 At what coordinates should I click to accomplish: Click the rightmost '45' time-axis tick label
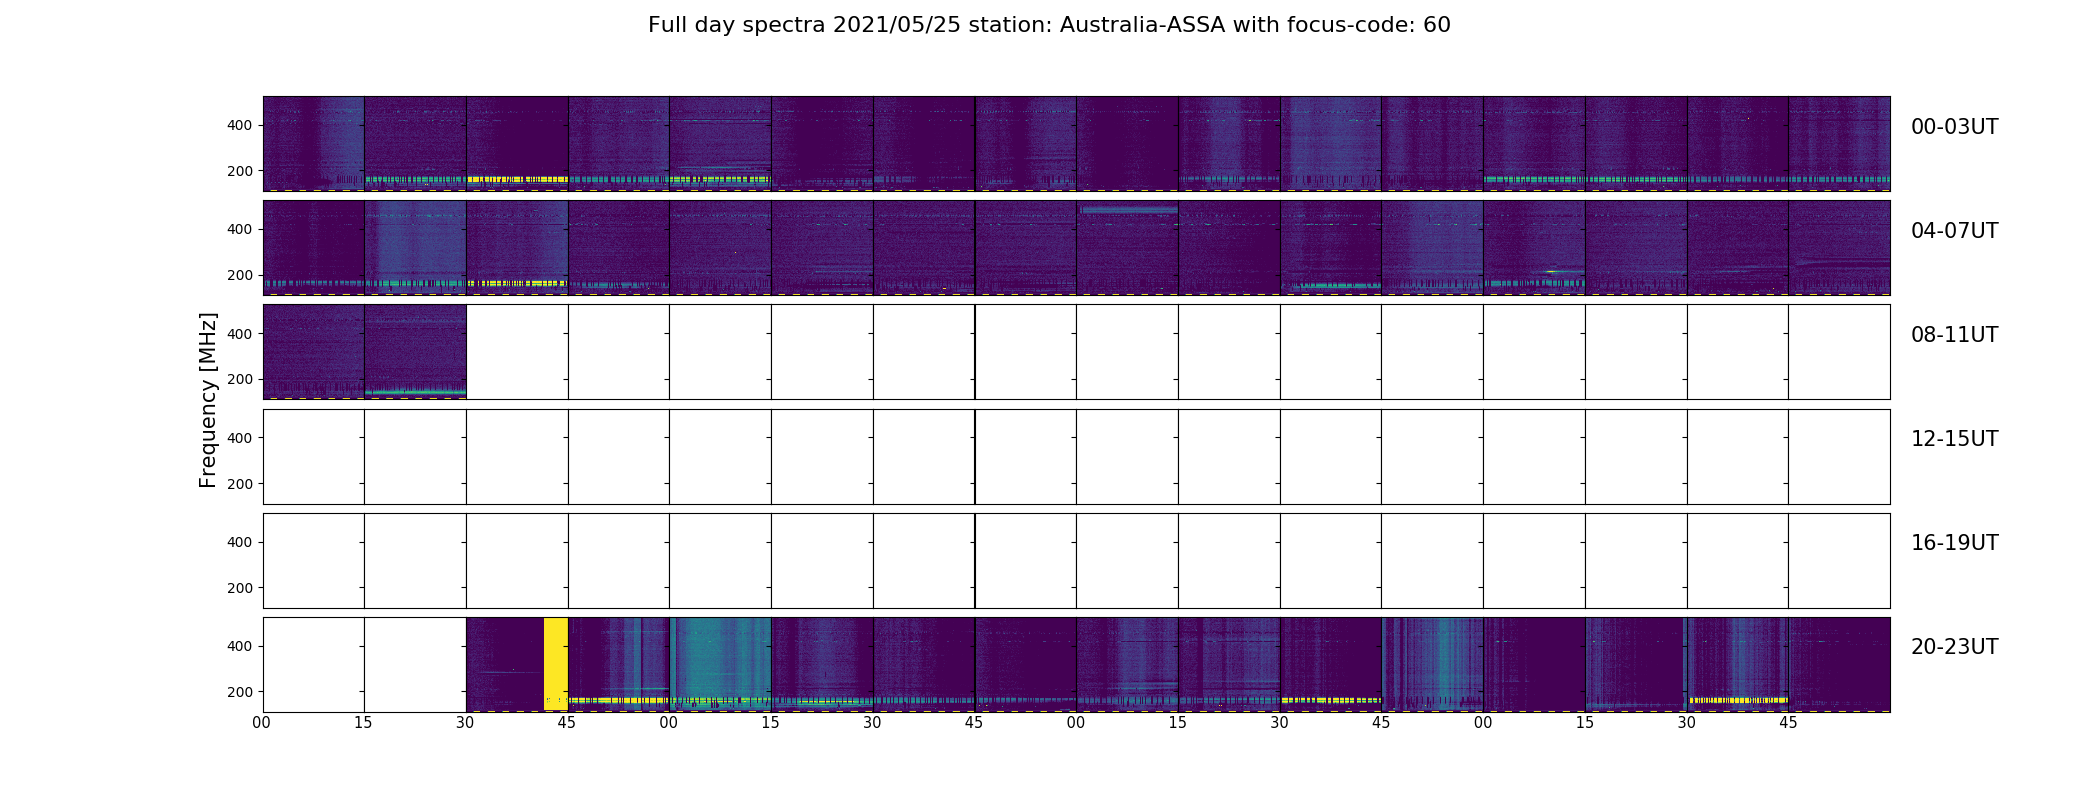click(x=1788, y=723)
